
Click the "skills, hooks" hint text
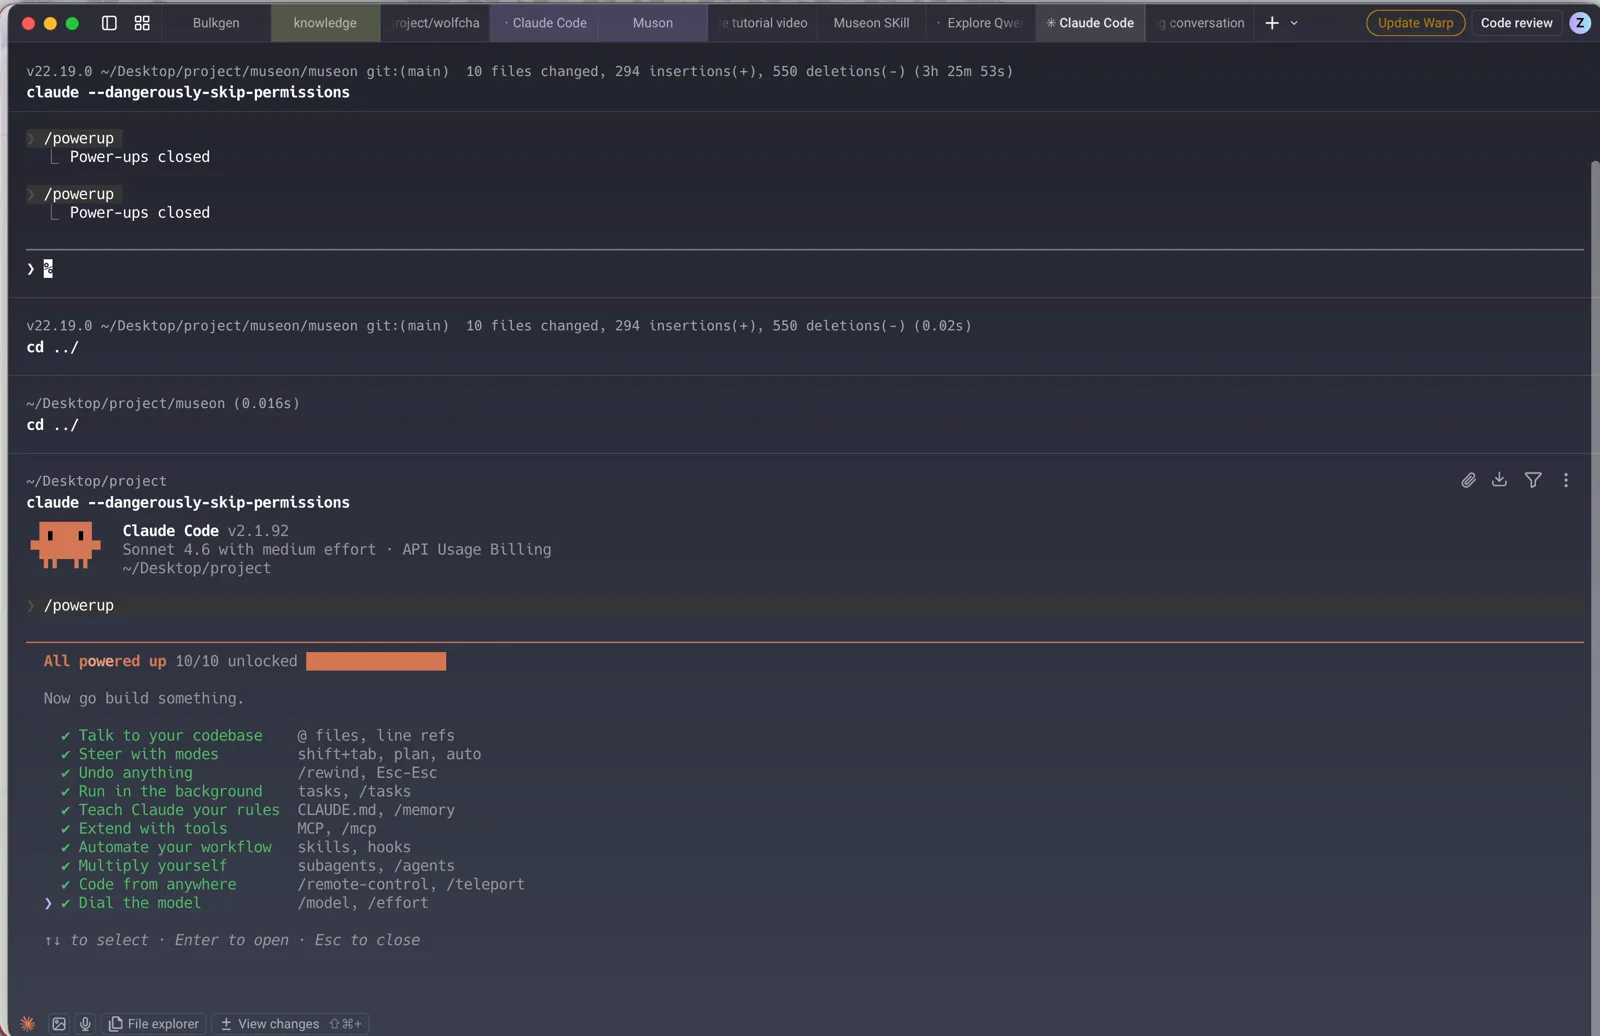tap(354, 848)
